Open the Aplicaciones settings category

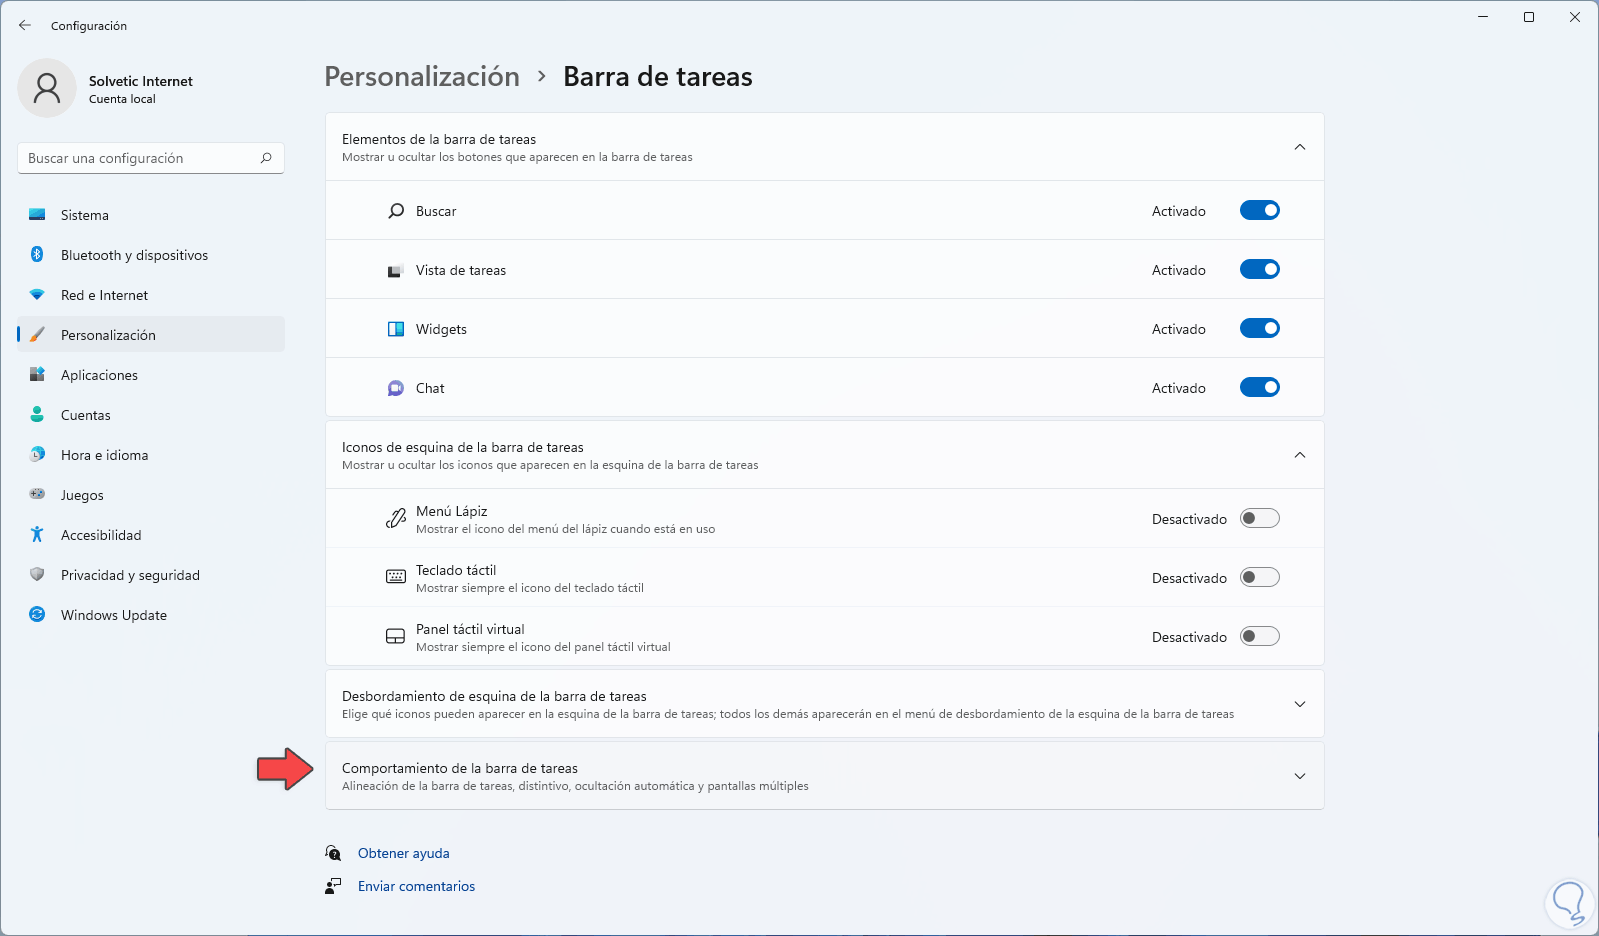pyautogui.click(x=99, y=375)
